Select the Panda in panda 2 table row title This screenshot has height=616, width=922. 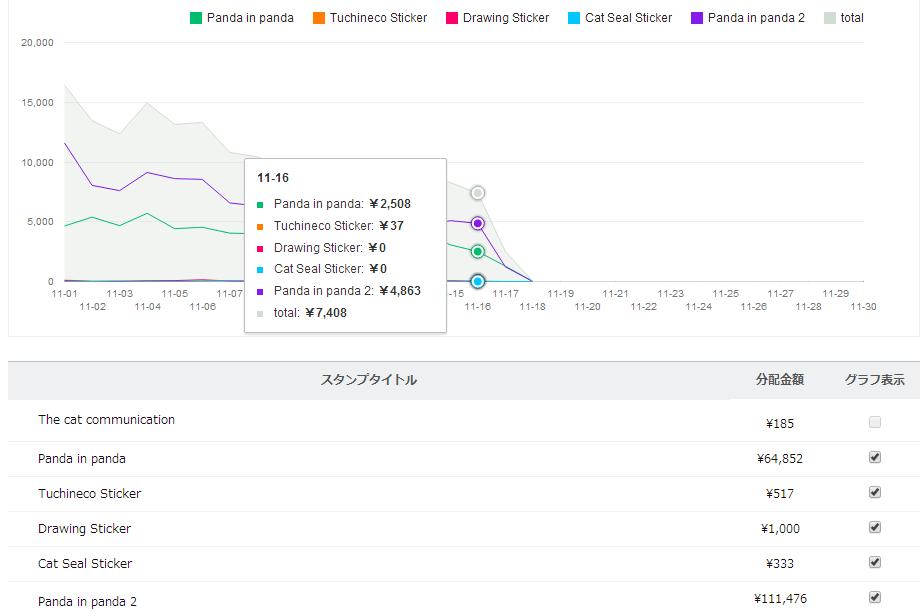tap(87, 601)
